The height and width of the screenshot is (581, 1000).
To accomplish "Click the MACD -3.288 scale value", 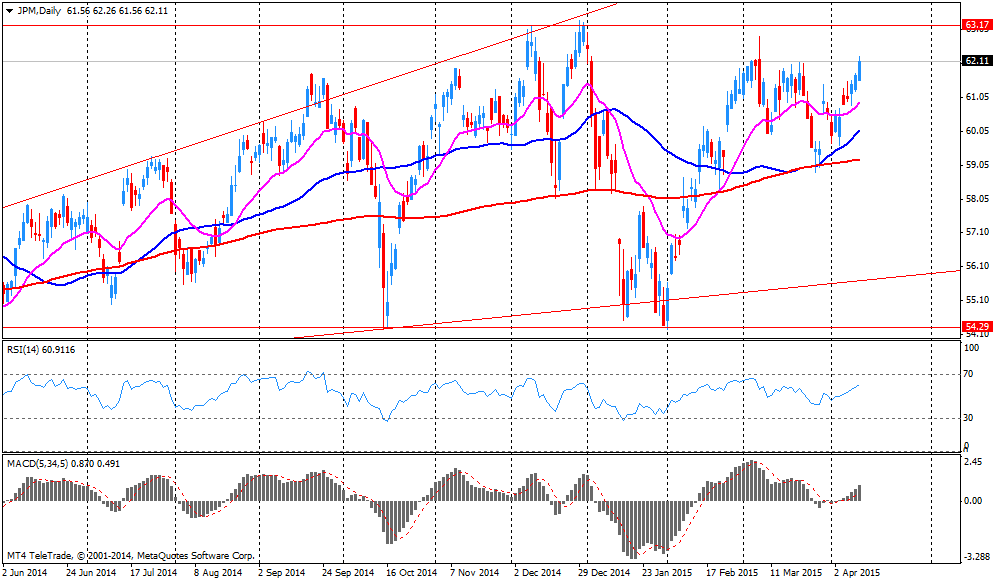I will pos(976,557).
